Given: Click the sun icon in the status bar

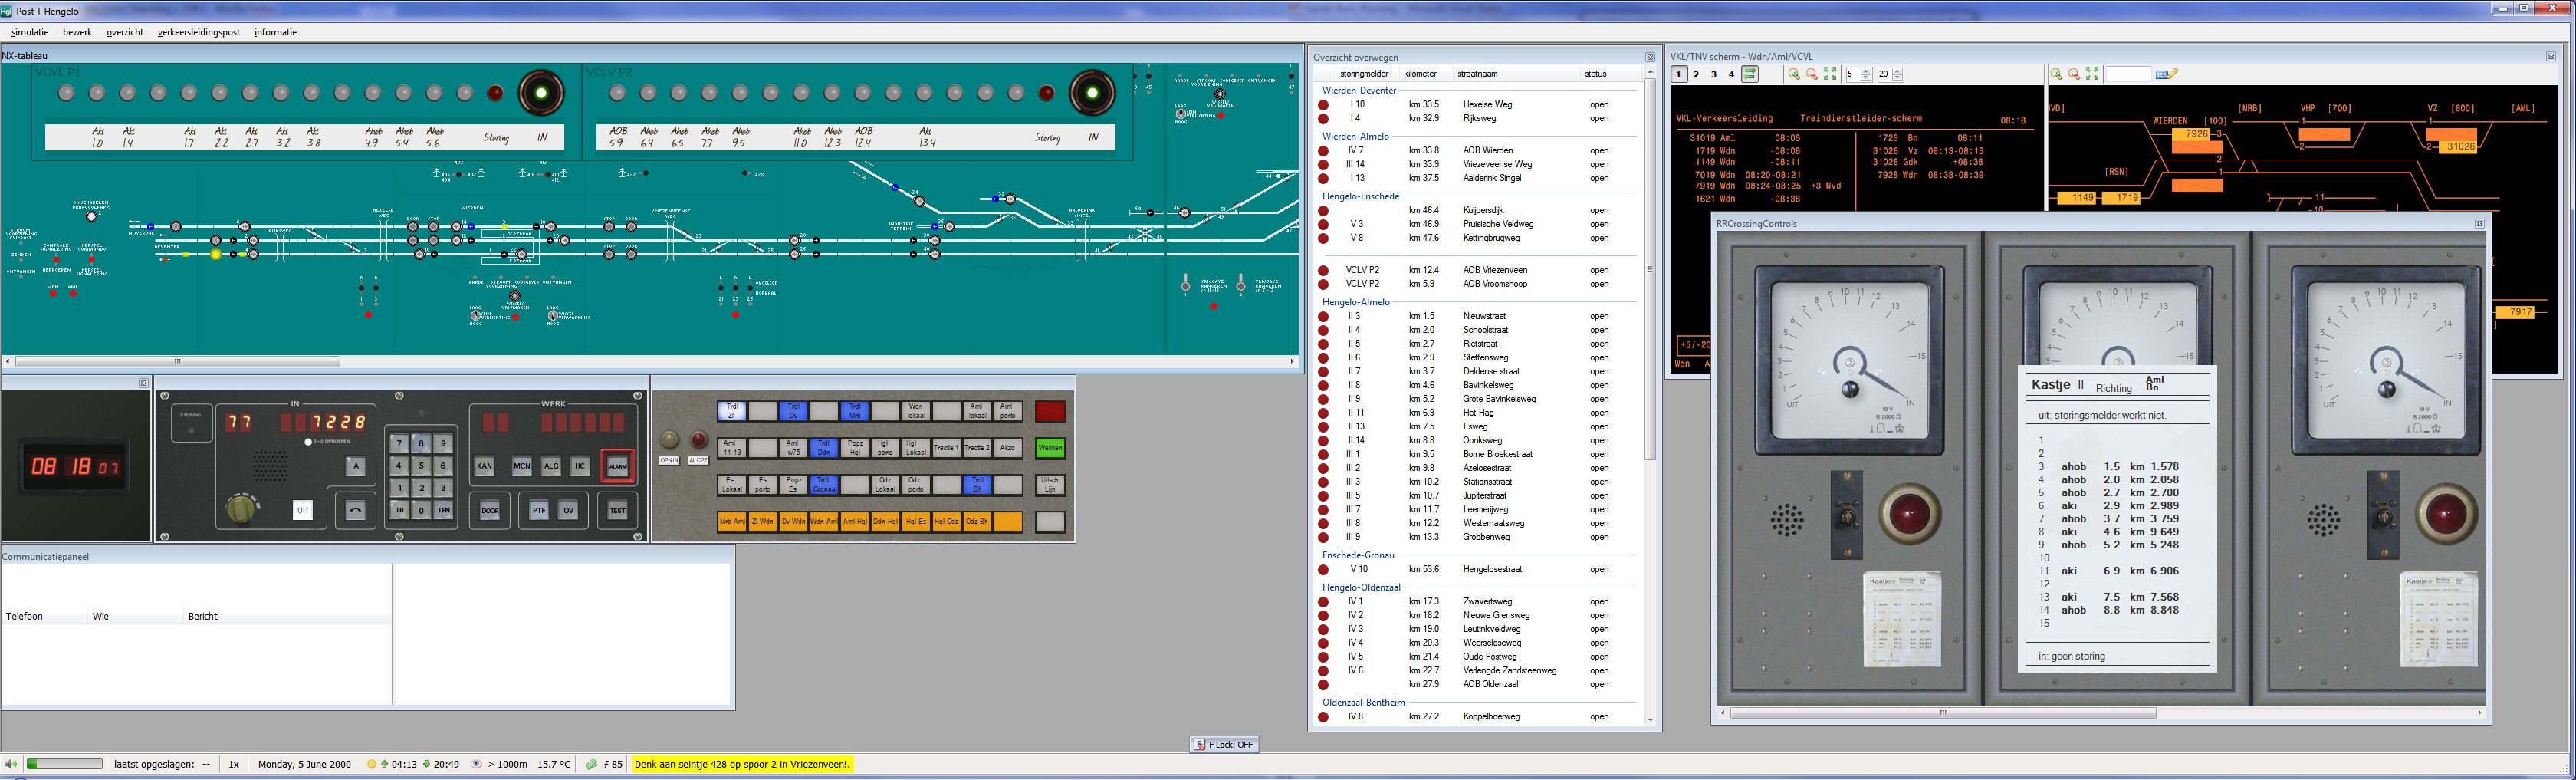Looking at the screenshot, I should [371, 764].
